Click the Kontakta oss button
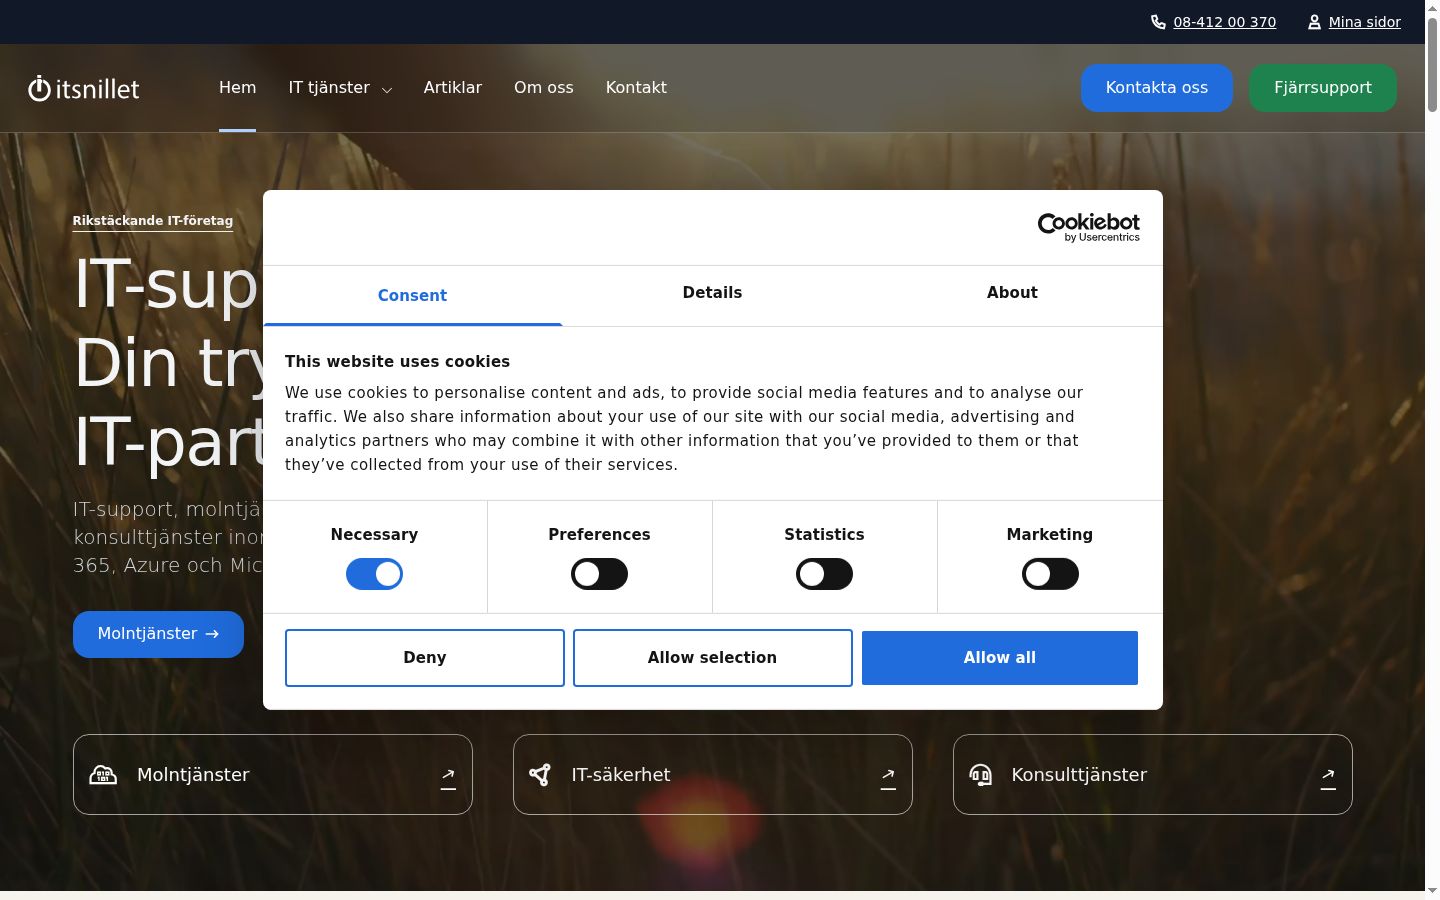This screenshot has height=900, width=1440. (1157, 88)
